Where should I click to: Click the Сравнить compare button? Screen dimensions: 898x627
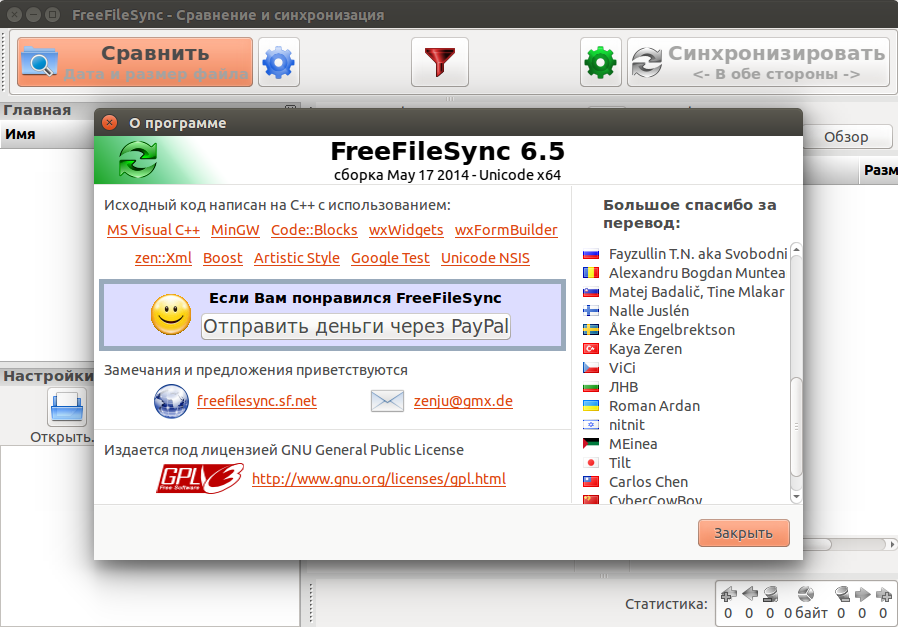tap(135, 62)
